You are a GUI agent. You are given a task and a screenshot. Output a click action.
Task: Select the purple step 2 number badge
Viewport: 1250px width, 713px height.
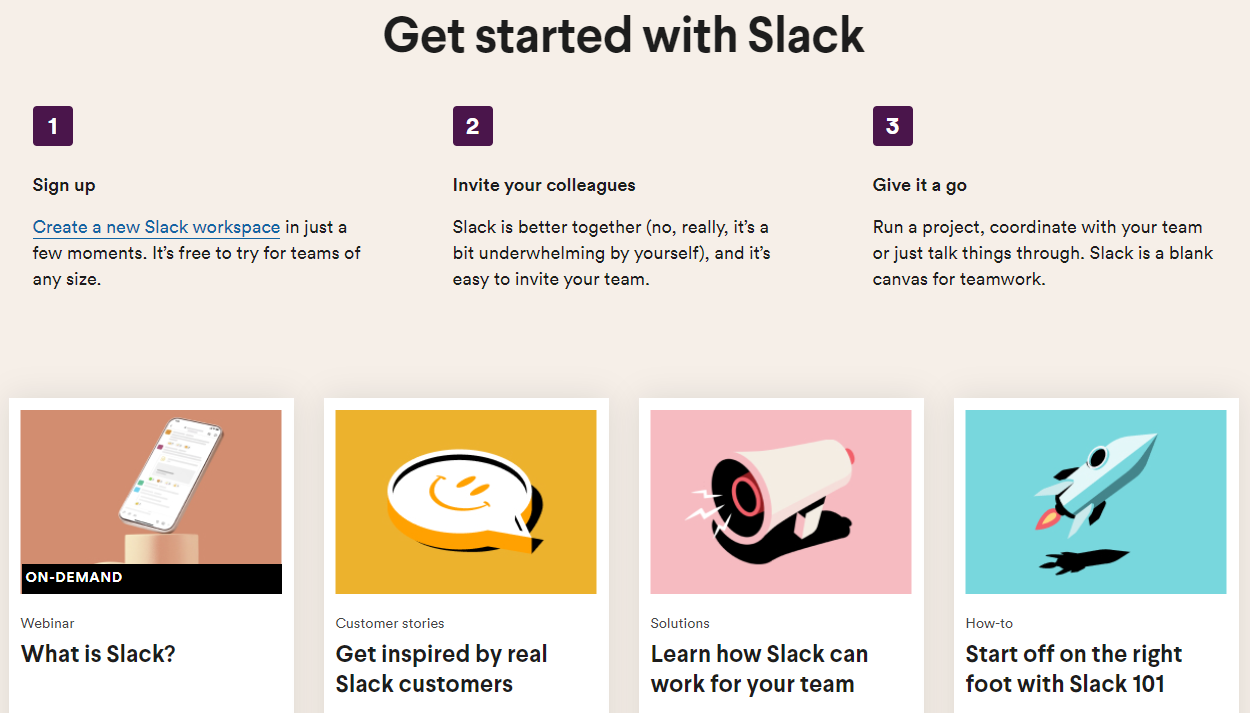[473, 126]
